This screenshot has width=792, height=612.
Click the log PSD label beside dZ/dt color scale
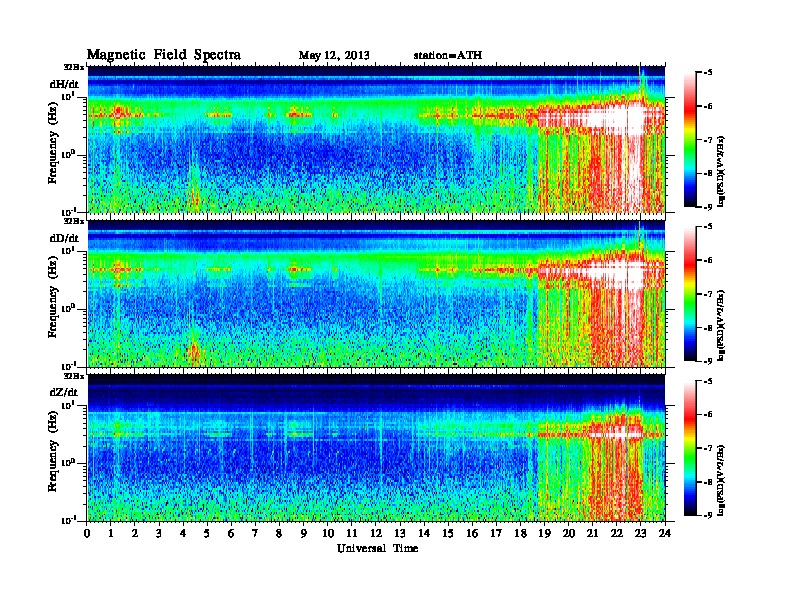722,480
